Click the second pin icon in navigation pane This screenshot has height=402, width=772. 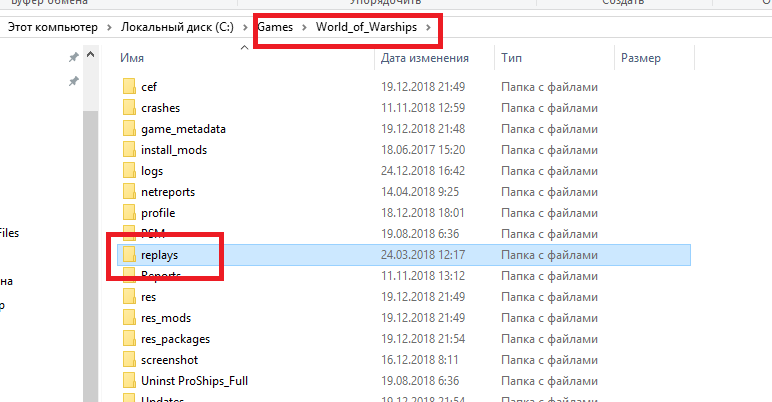[x=73, y=81]
